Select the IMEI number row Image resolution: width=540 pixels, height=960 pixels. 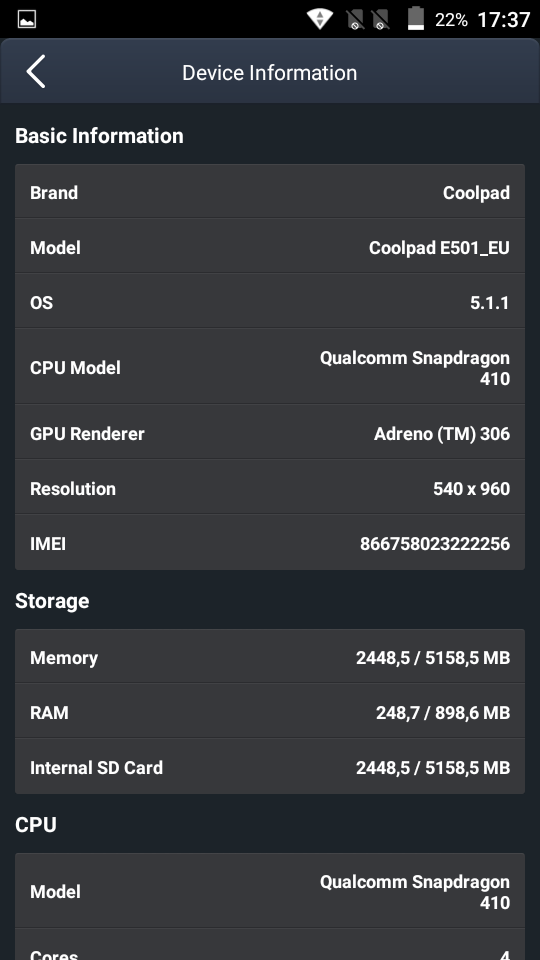270,542
